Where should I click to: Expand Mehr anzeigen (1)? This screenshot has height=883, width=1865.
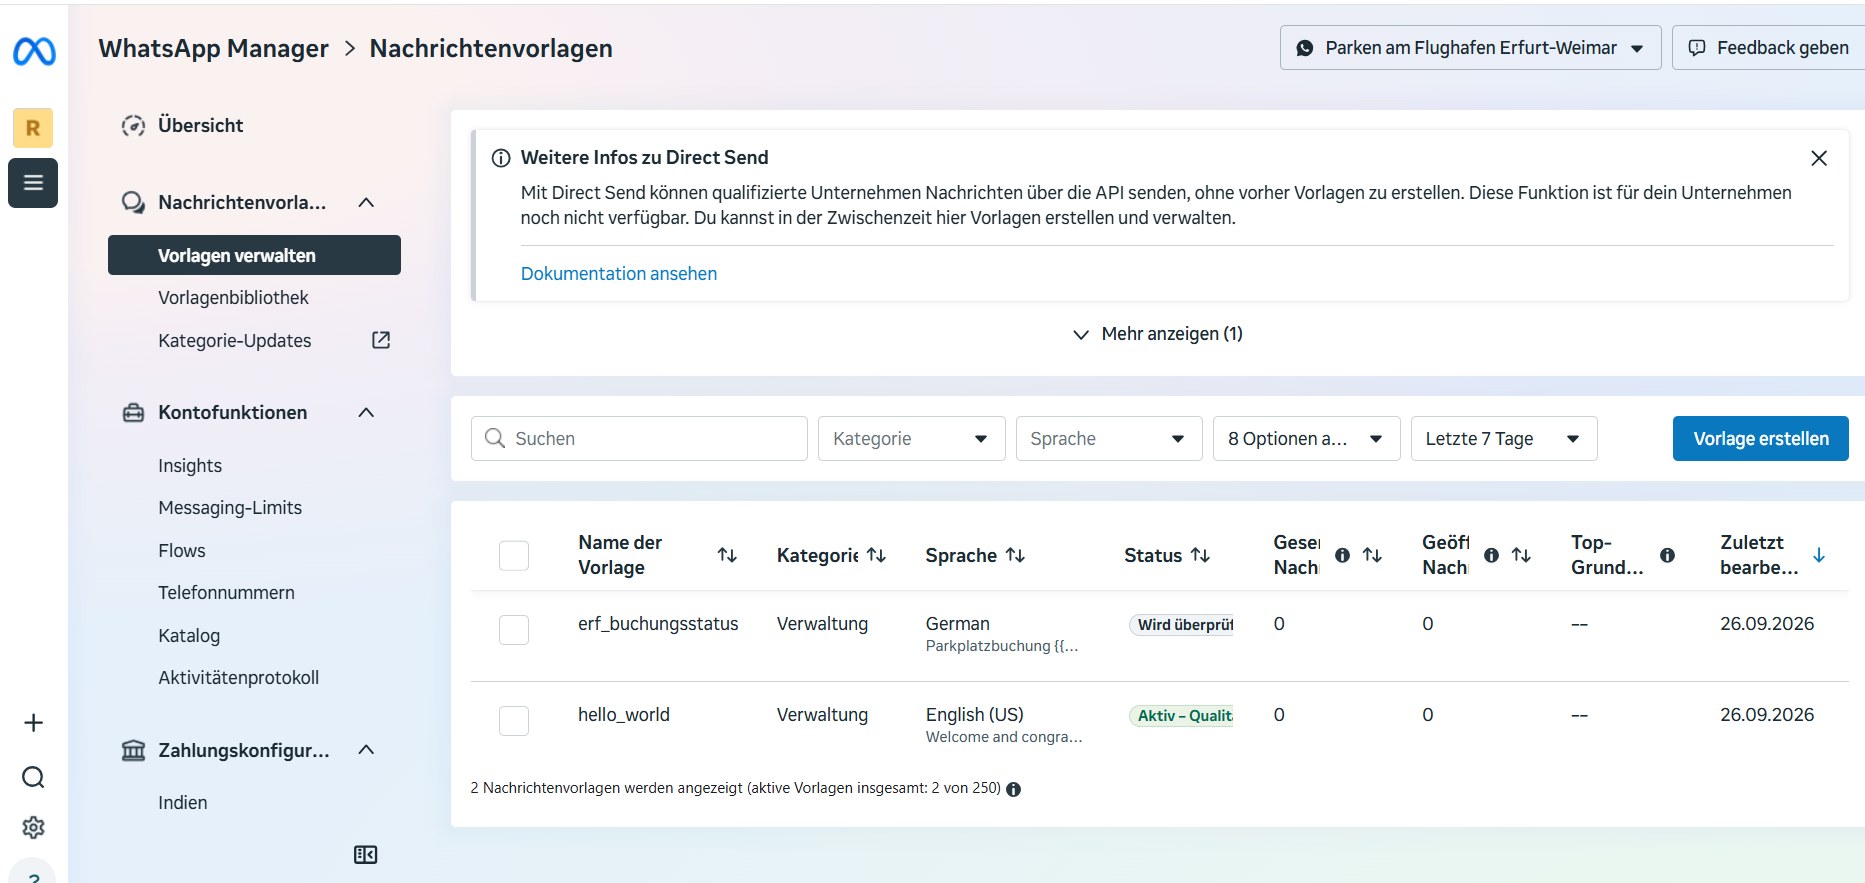point(1158,334)
